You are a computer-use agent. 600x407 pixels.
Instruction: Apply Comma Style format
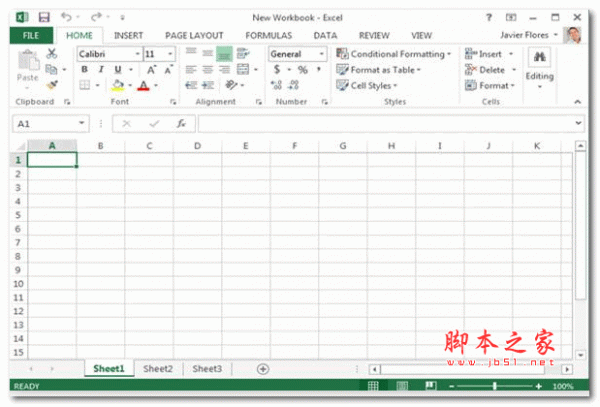318,70
